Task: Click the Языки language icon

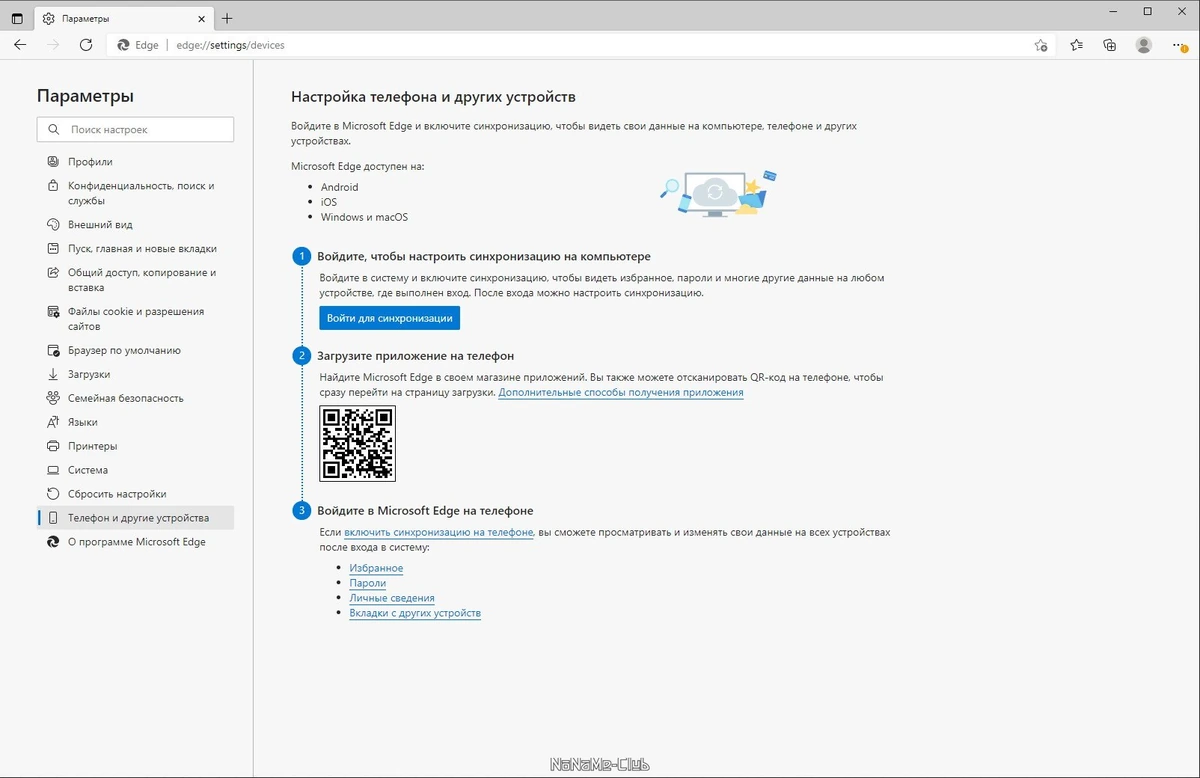Action: pos(53,422)
